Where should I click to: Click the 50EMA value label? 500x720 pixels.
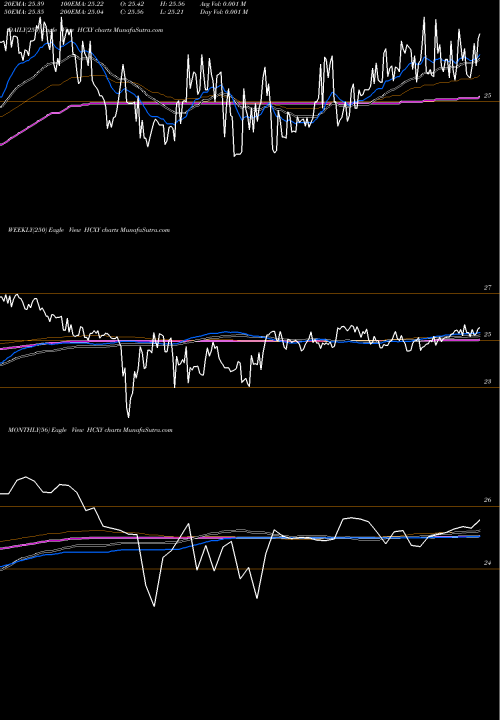pos(22,12)
